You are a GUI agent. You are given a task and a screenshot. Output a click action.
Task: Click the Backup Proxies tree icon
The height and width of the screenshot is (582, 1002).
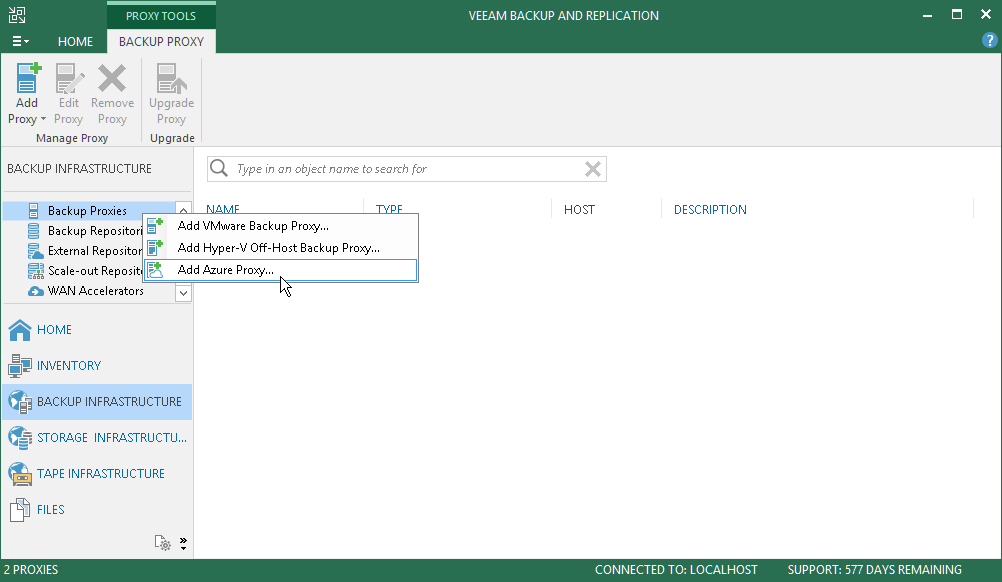pos(34,211)
